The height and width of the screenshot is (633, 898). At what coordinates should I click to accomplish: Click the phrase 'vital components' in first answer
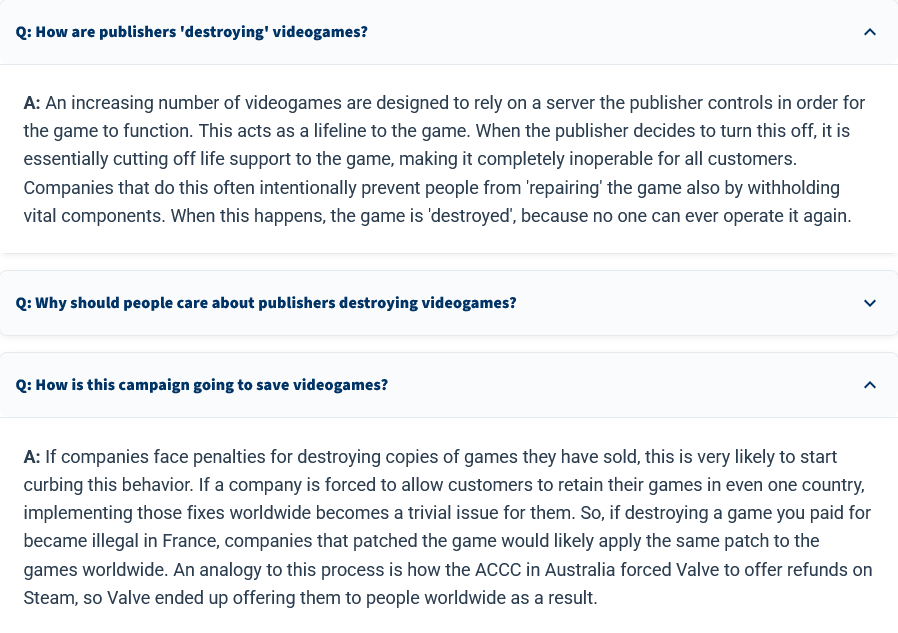coord(94,217)
